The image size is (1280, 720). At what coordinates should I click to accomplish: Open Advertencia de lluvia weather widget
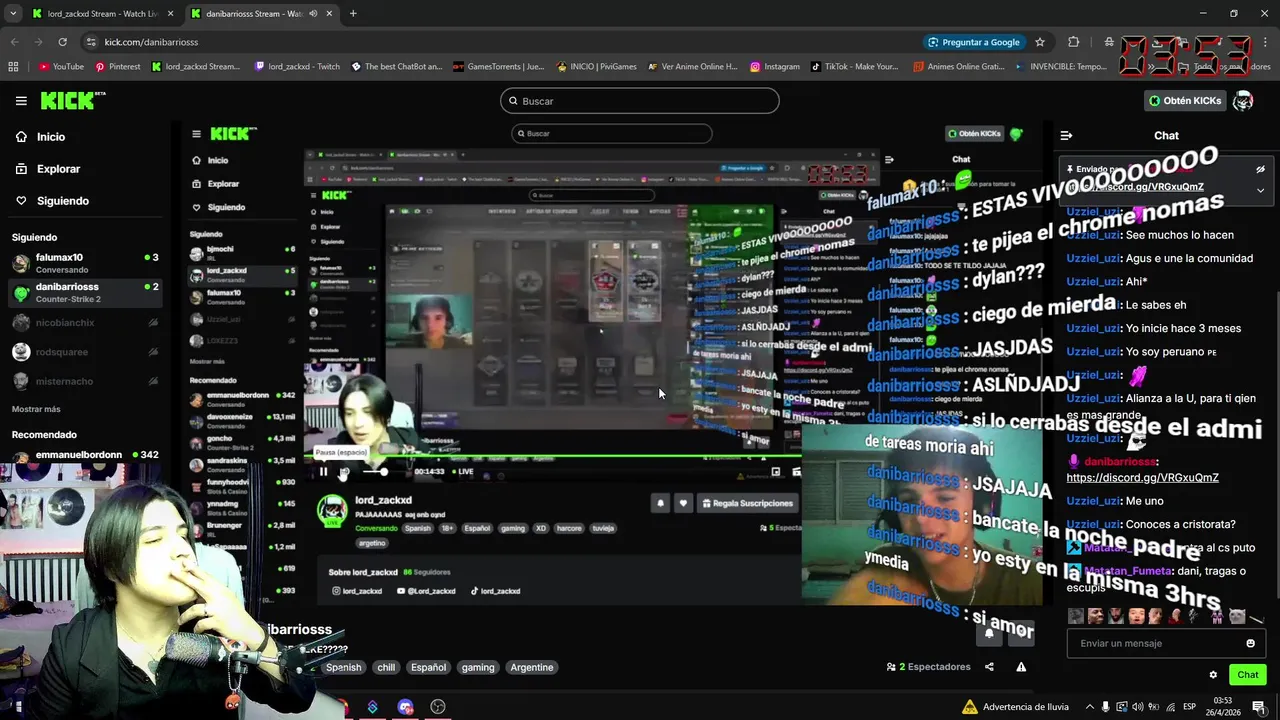point(1015,707)
